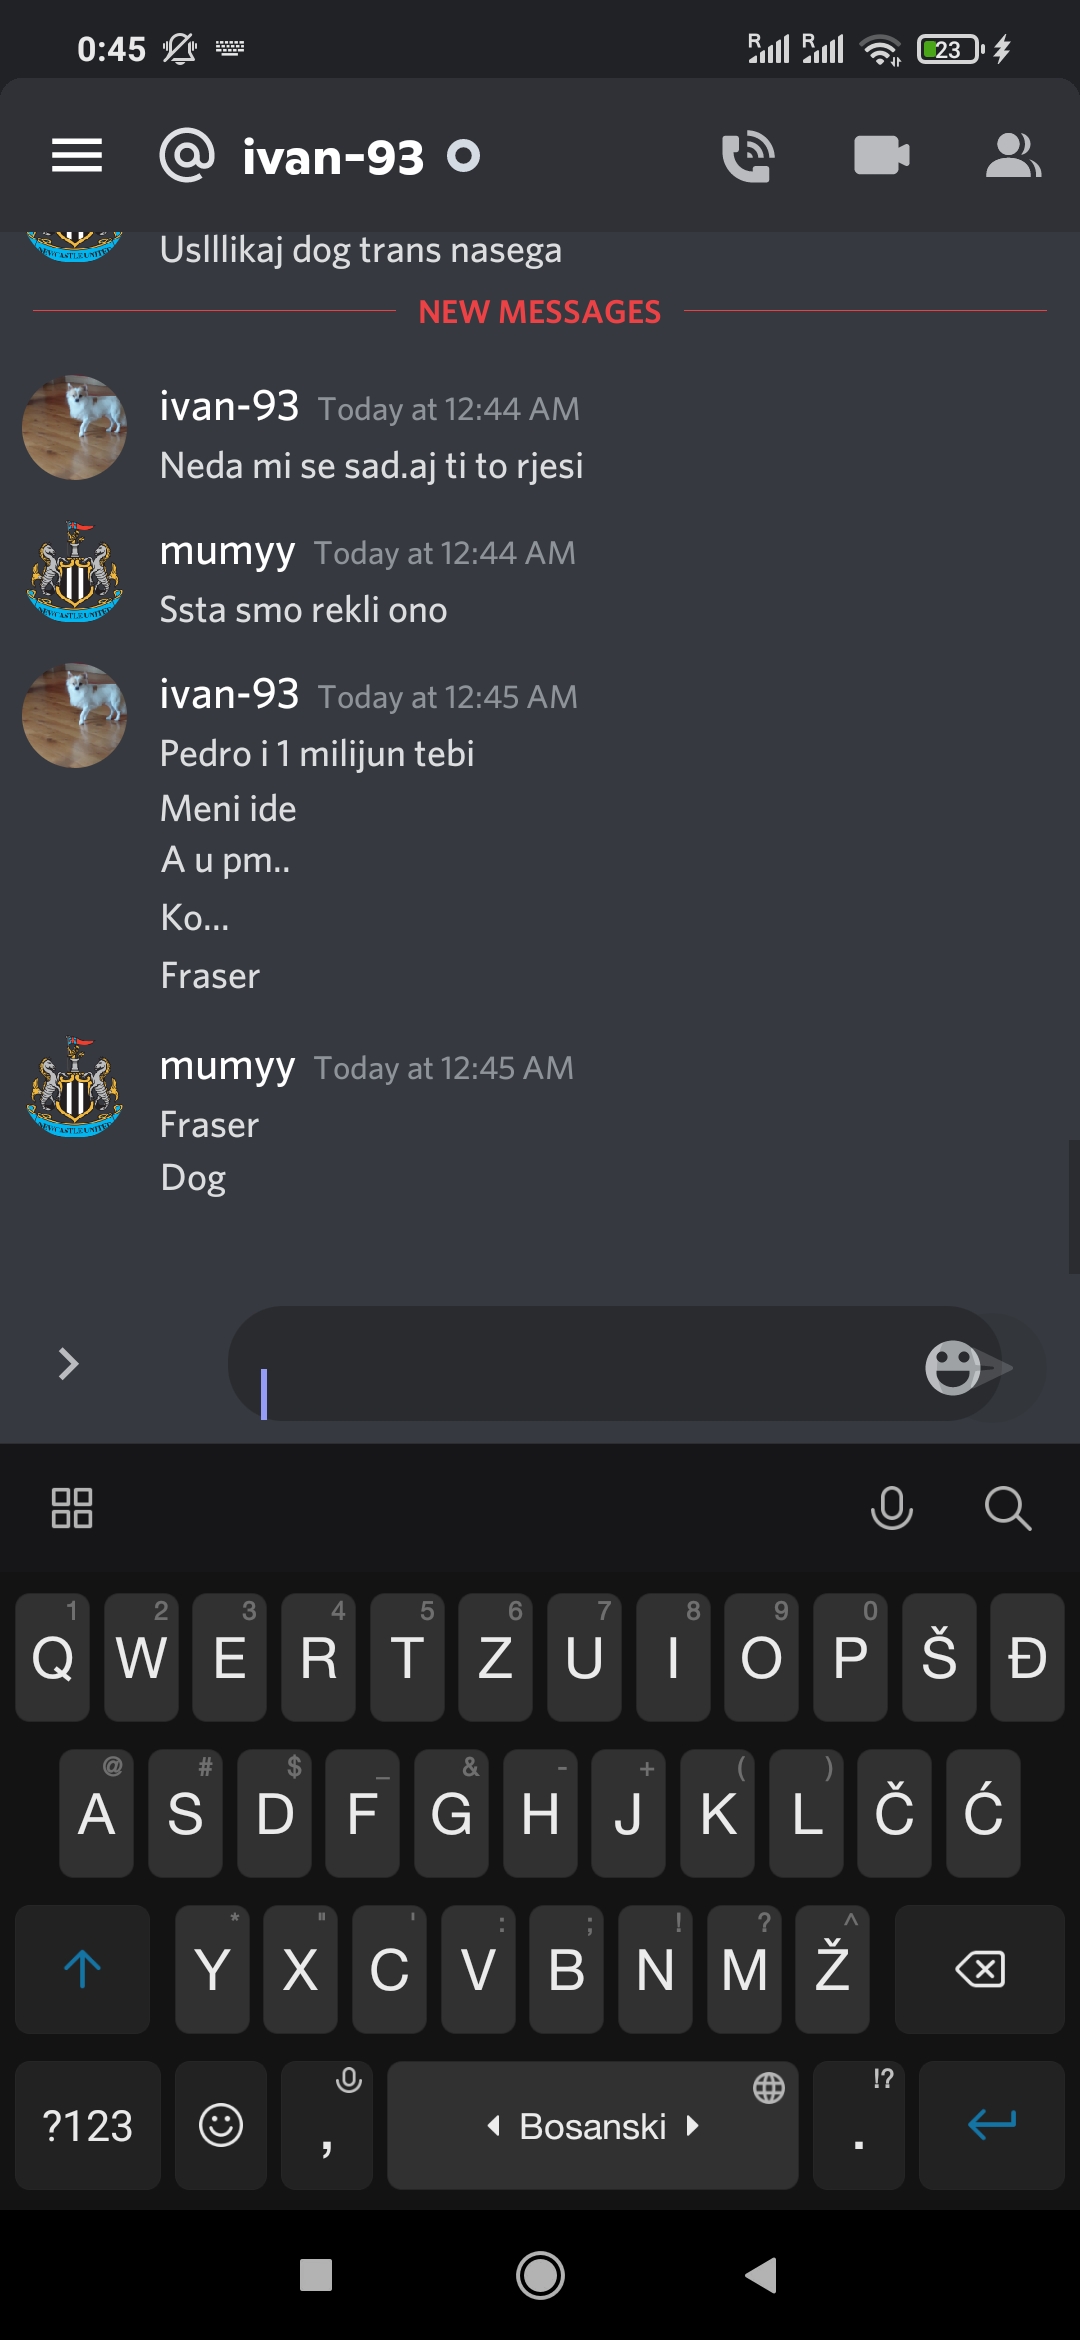Tap the keyboard voice input microphone
This screenshot has height=2340, width=1080.
(x=892, y=1508)
